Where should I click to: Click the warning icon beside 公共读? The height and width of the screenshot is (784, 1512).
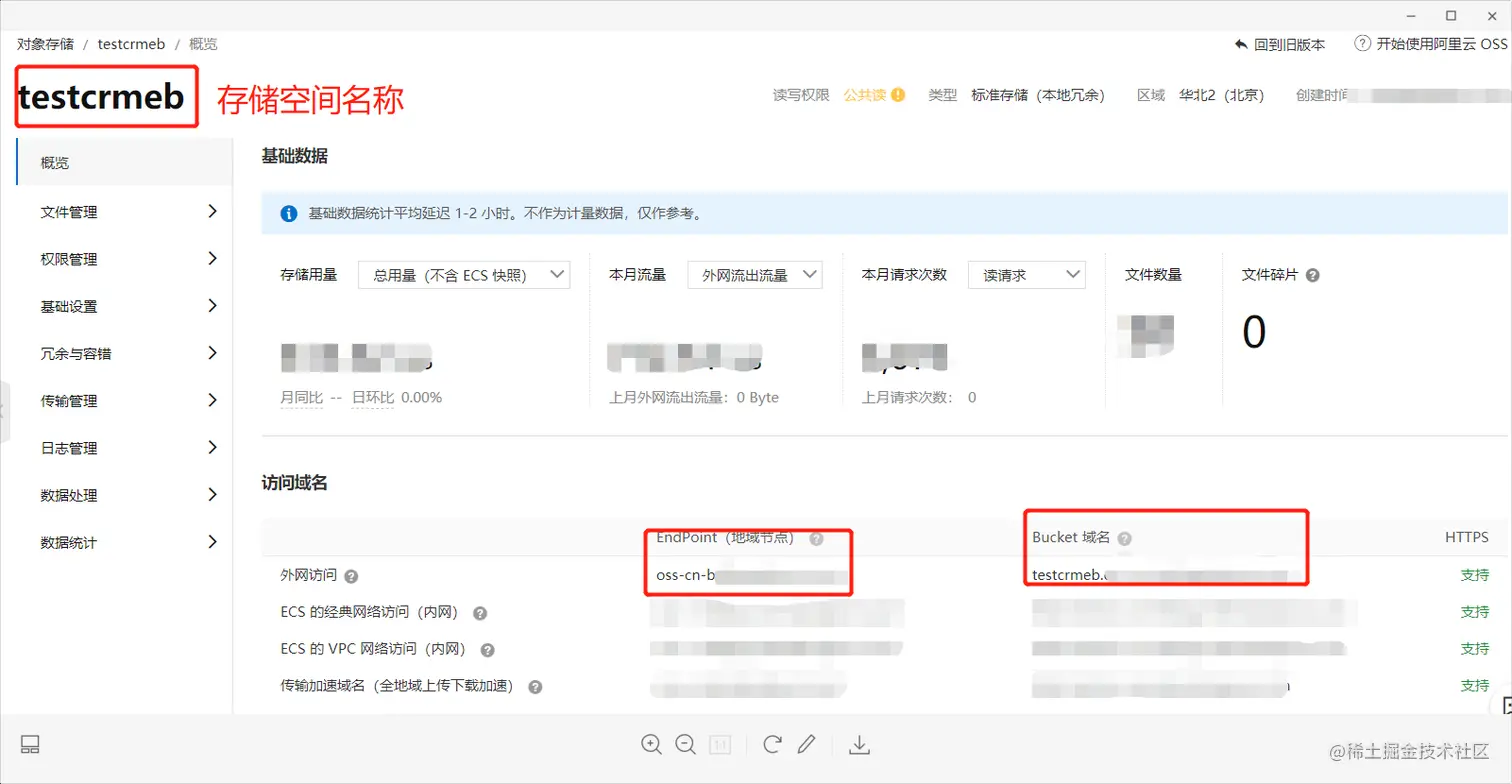pyautogui.click(x=898, y=95)
